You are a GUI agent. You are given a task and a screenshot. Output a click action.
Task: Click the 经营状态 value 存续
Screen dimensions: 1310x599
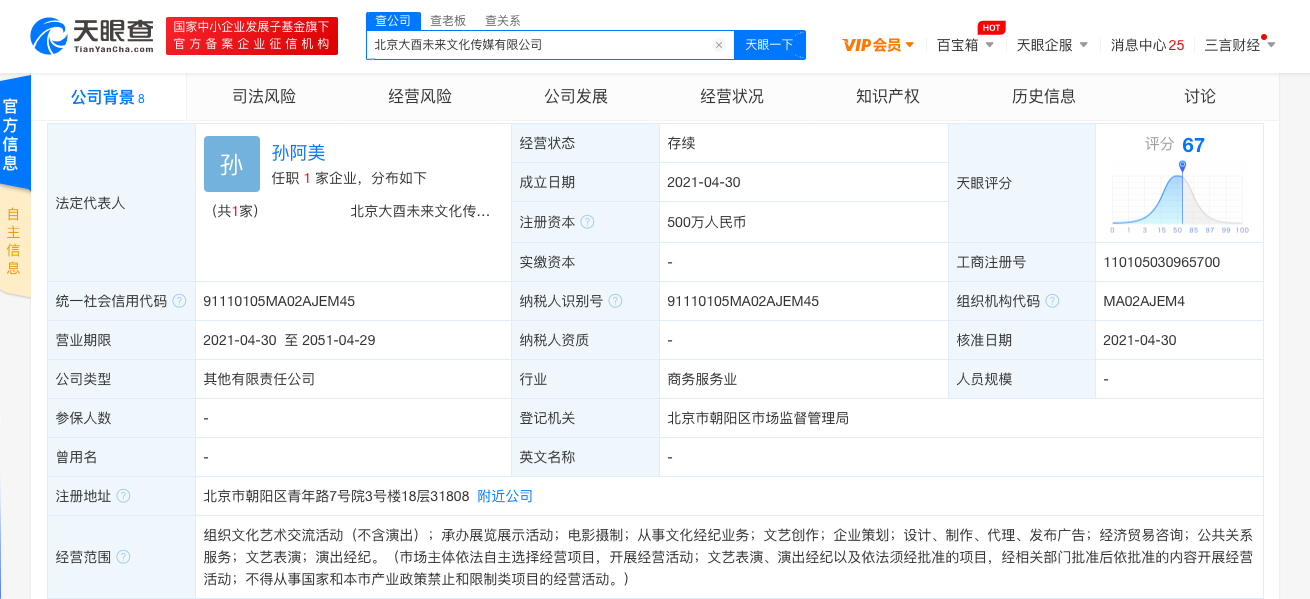pos(681,143)
